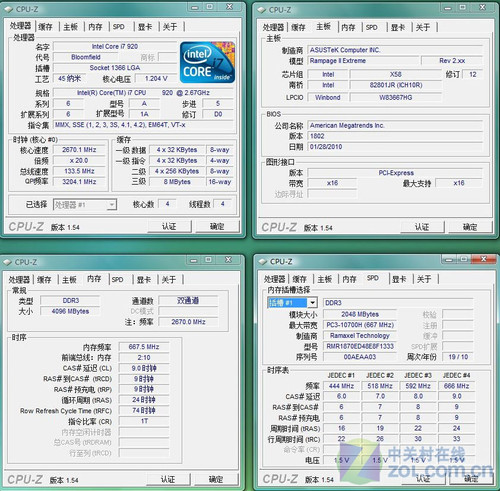This screenshot has height=491, width=500.
Task: Close the SPD CPU-Z window
Action: pos(484,259)
